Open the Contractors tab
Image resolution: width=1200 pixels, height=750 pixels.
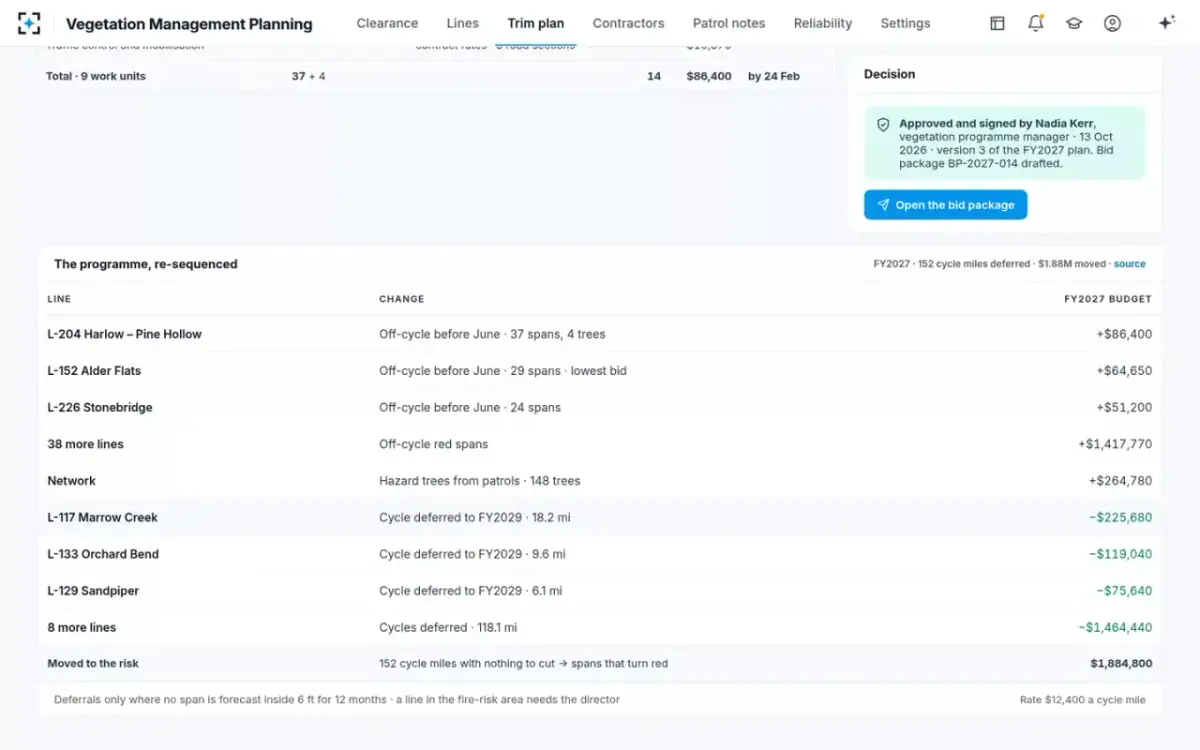point(628,23)
